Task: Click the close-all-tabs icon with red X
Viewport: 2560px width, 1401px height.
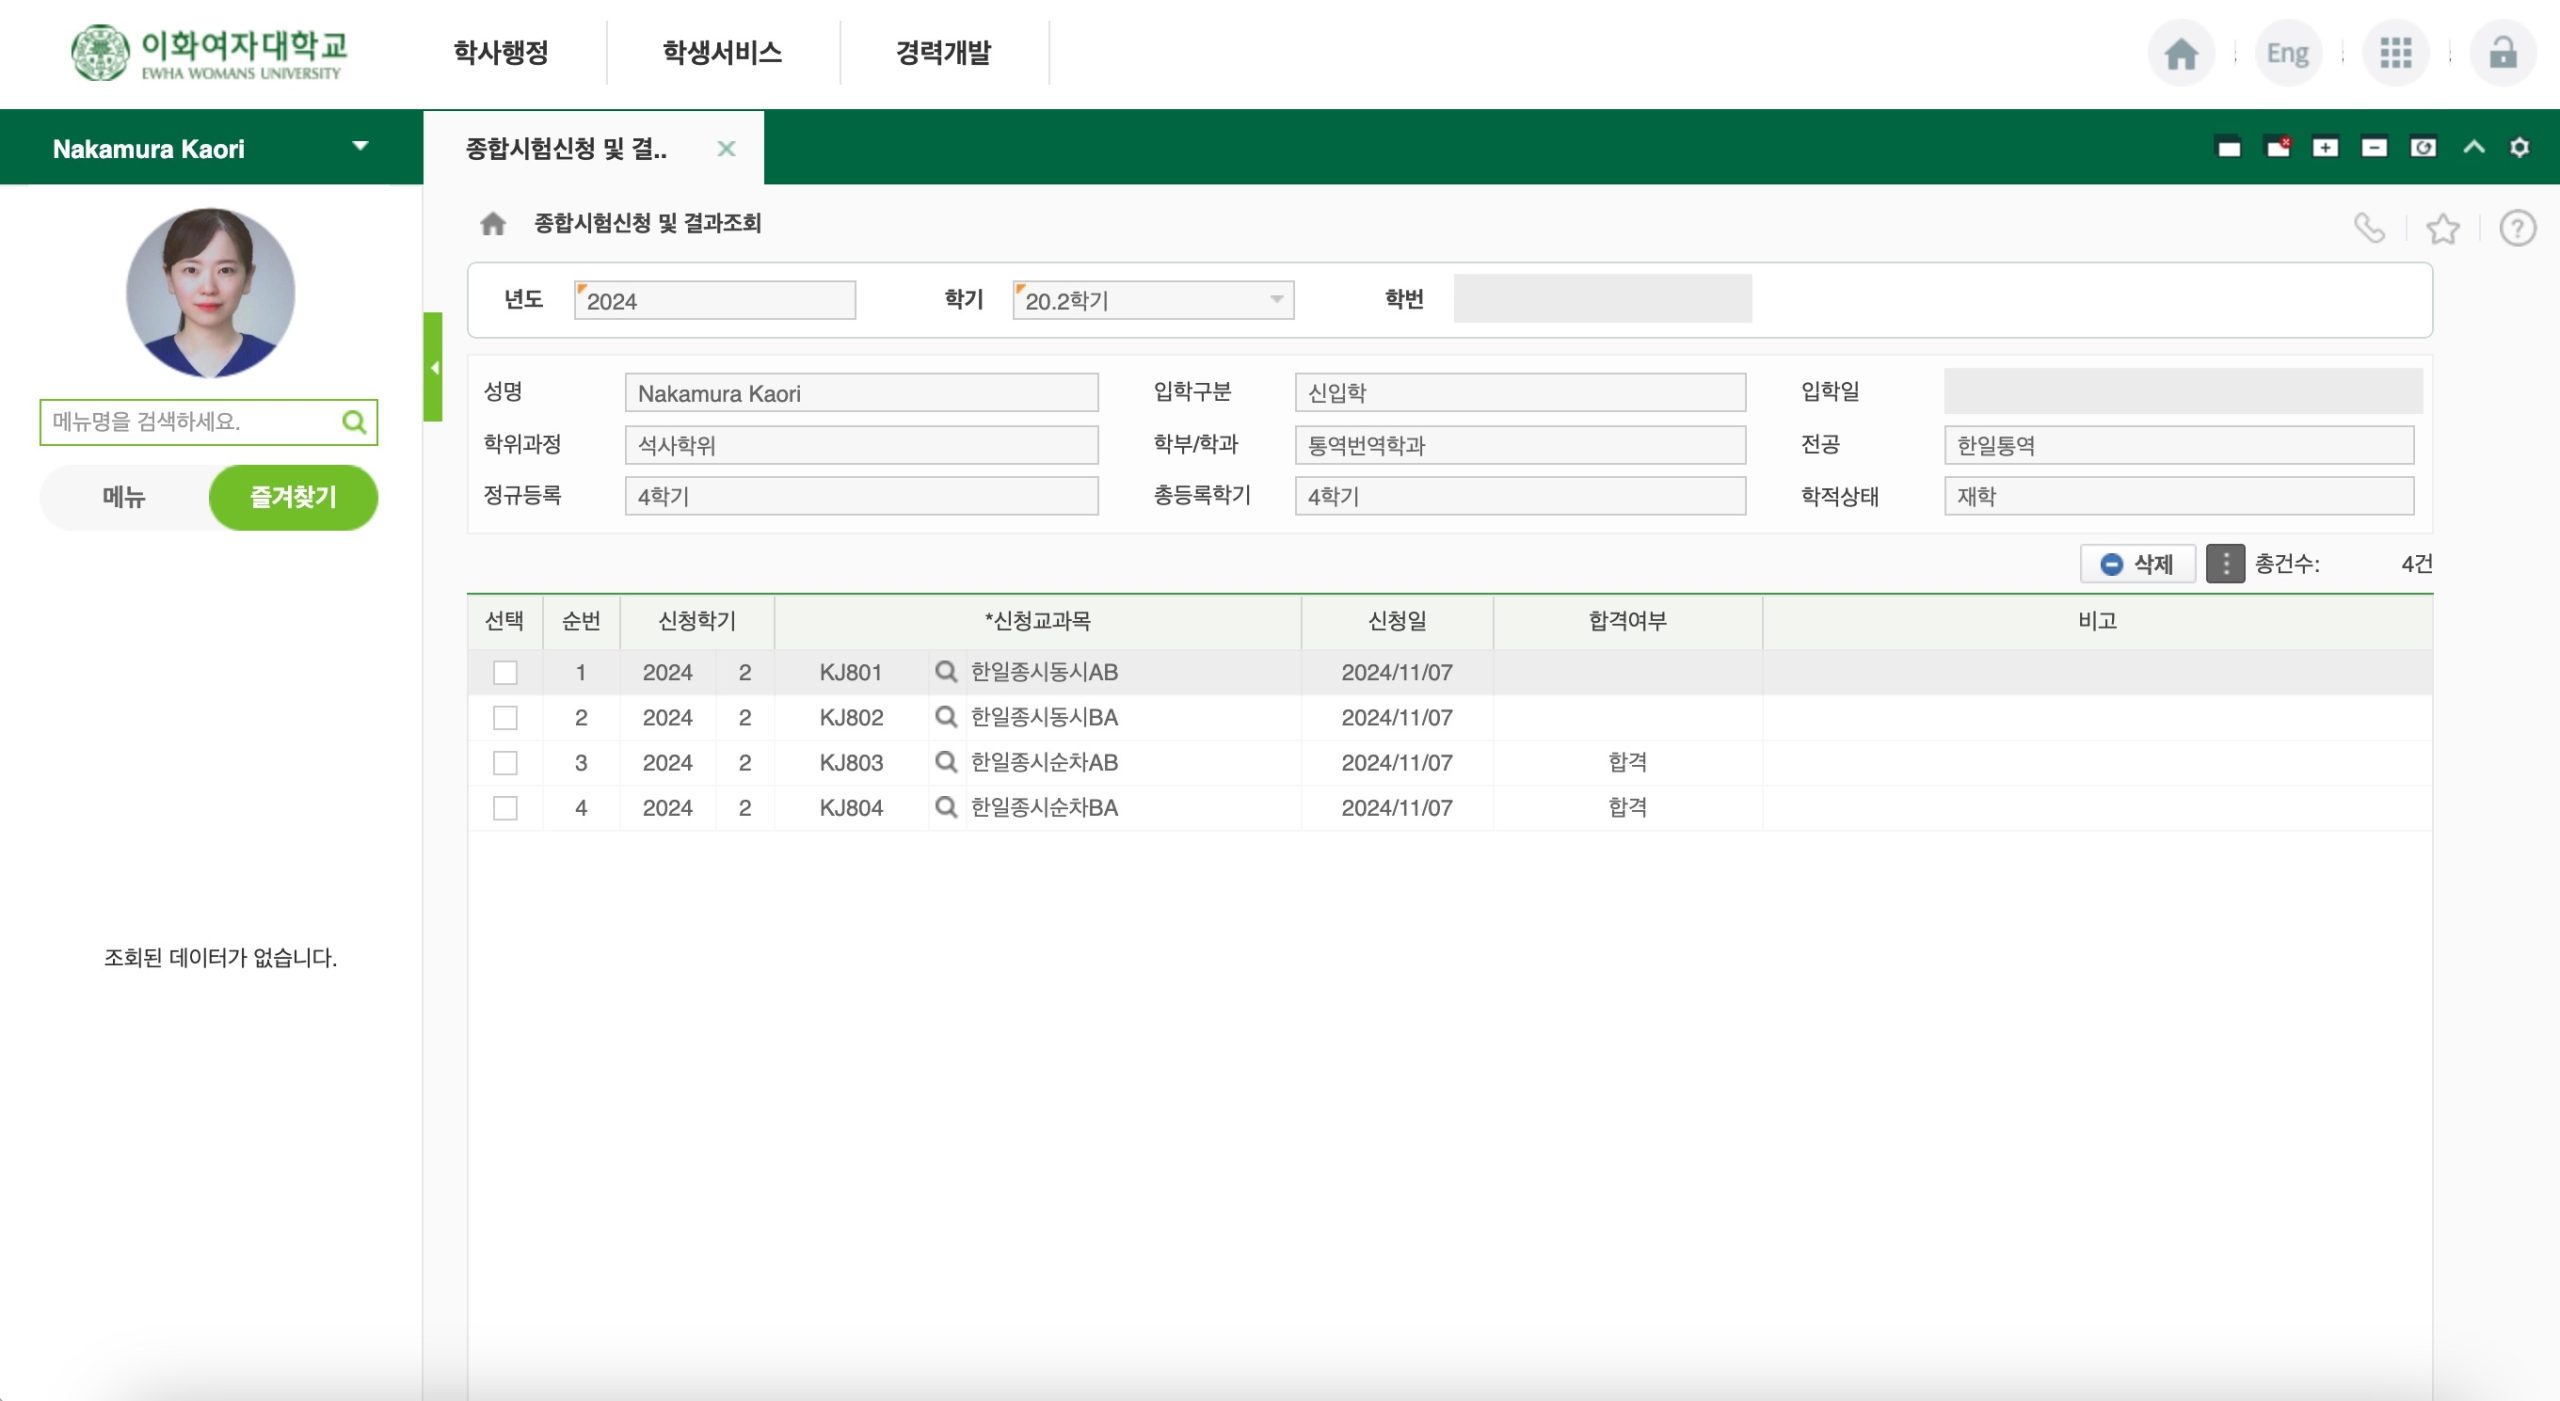Action: (2278, 148)
